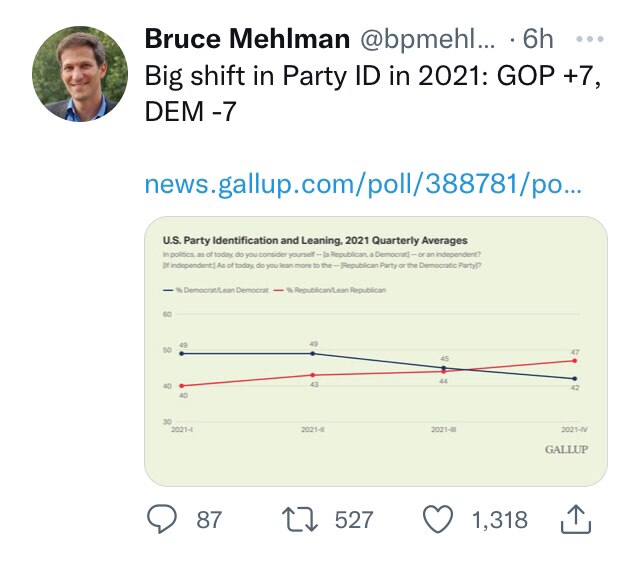Click the GALLUP logo in the chart
Image resolution: width=640 pixels, height=562 pixels.
click(566, 450)
